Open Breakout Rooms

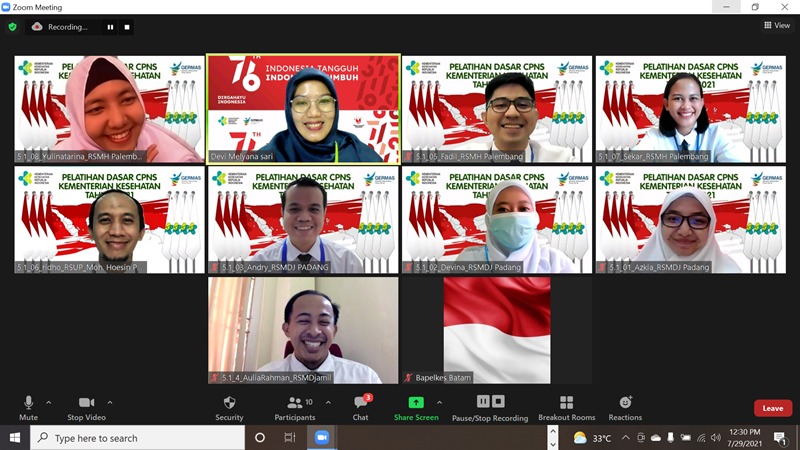click(x=566, y=406)
